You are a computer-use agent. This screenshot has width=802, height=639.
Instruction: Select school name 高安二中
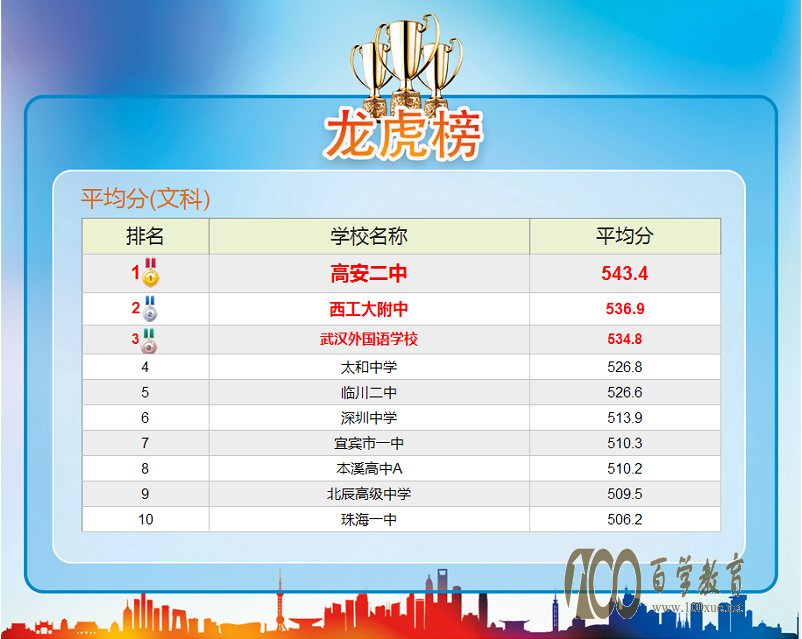tap(369, 274)
